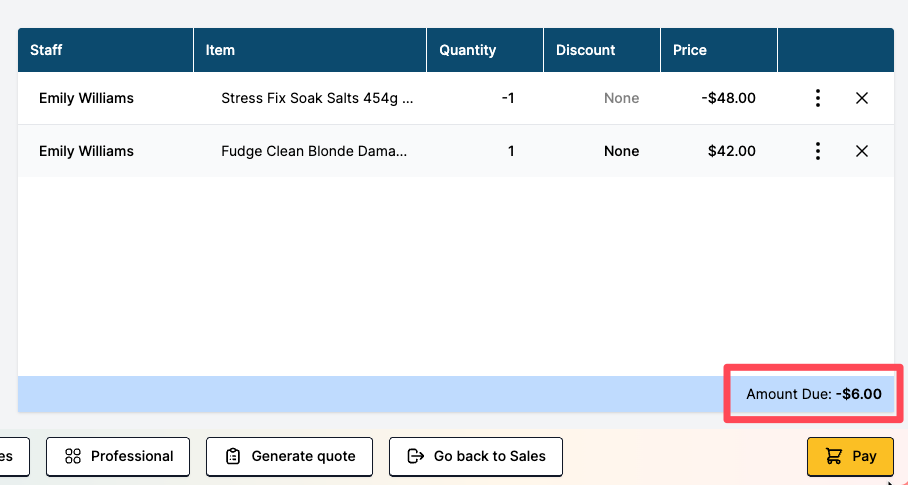Select Emily Williams staff on first row
908x485 pixels.
[86, 98]
